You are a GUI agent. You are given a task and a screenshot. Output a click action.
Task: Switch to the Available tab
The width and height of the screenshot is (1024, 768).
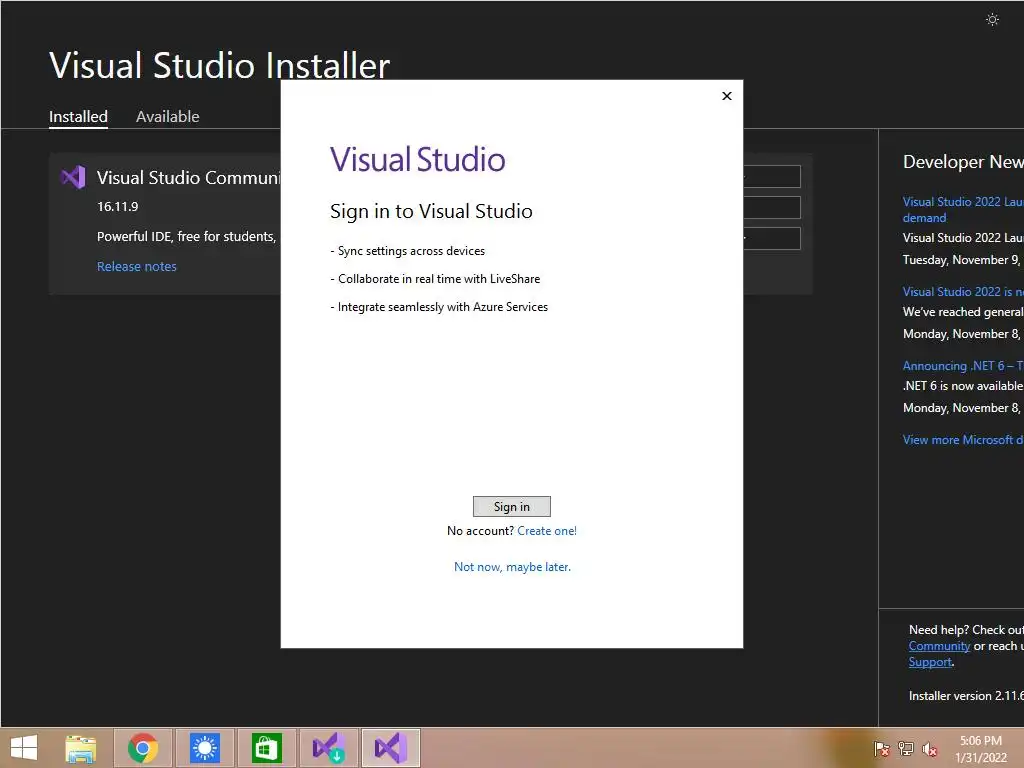pos(167,117)
